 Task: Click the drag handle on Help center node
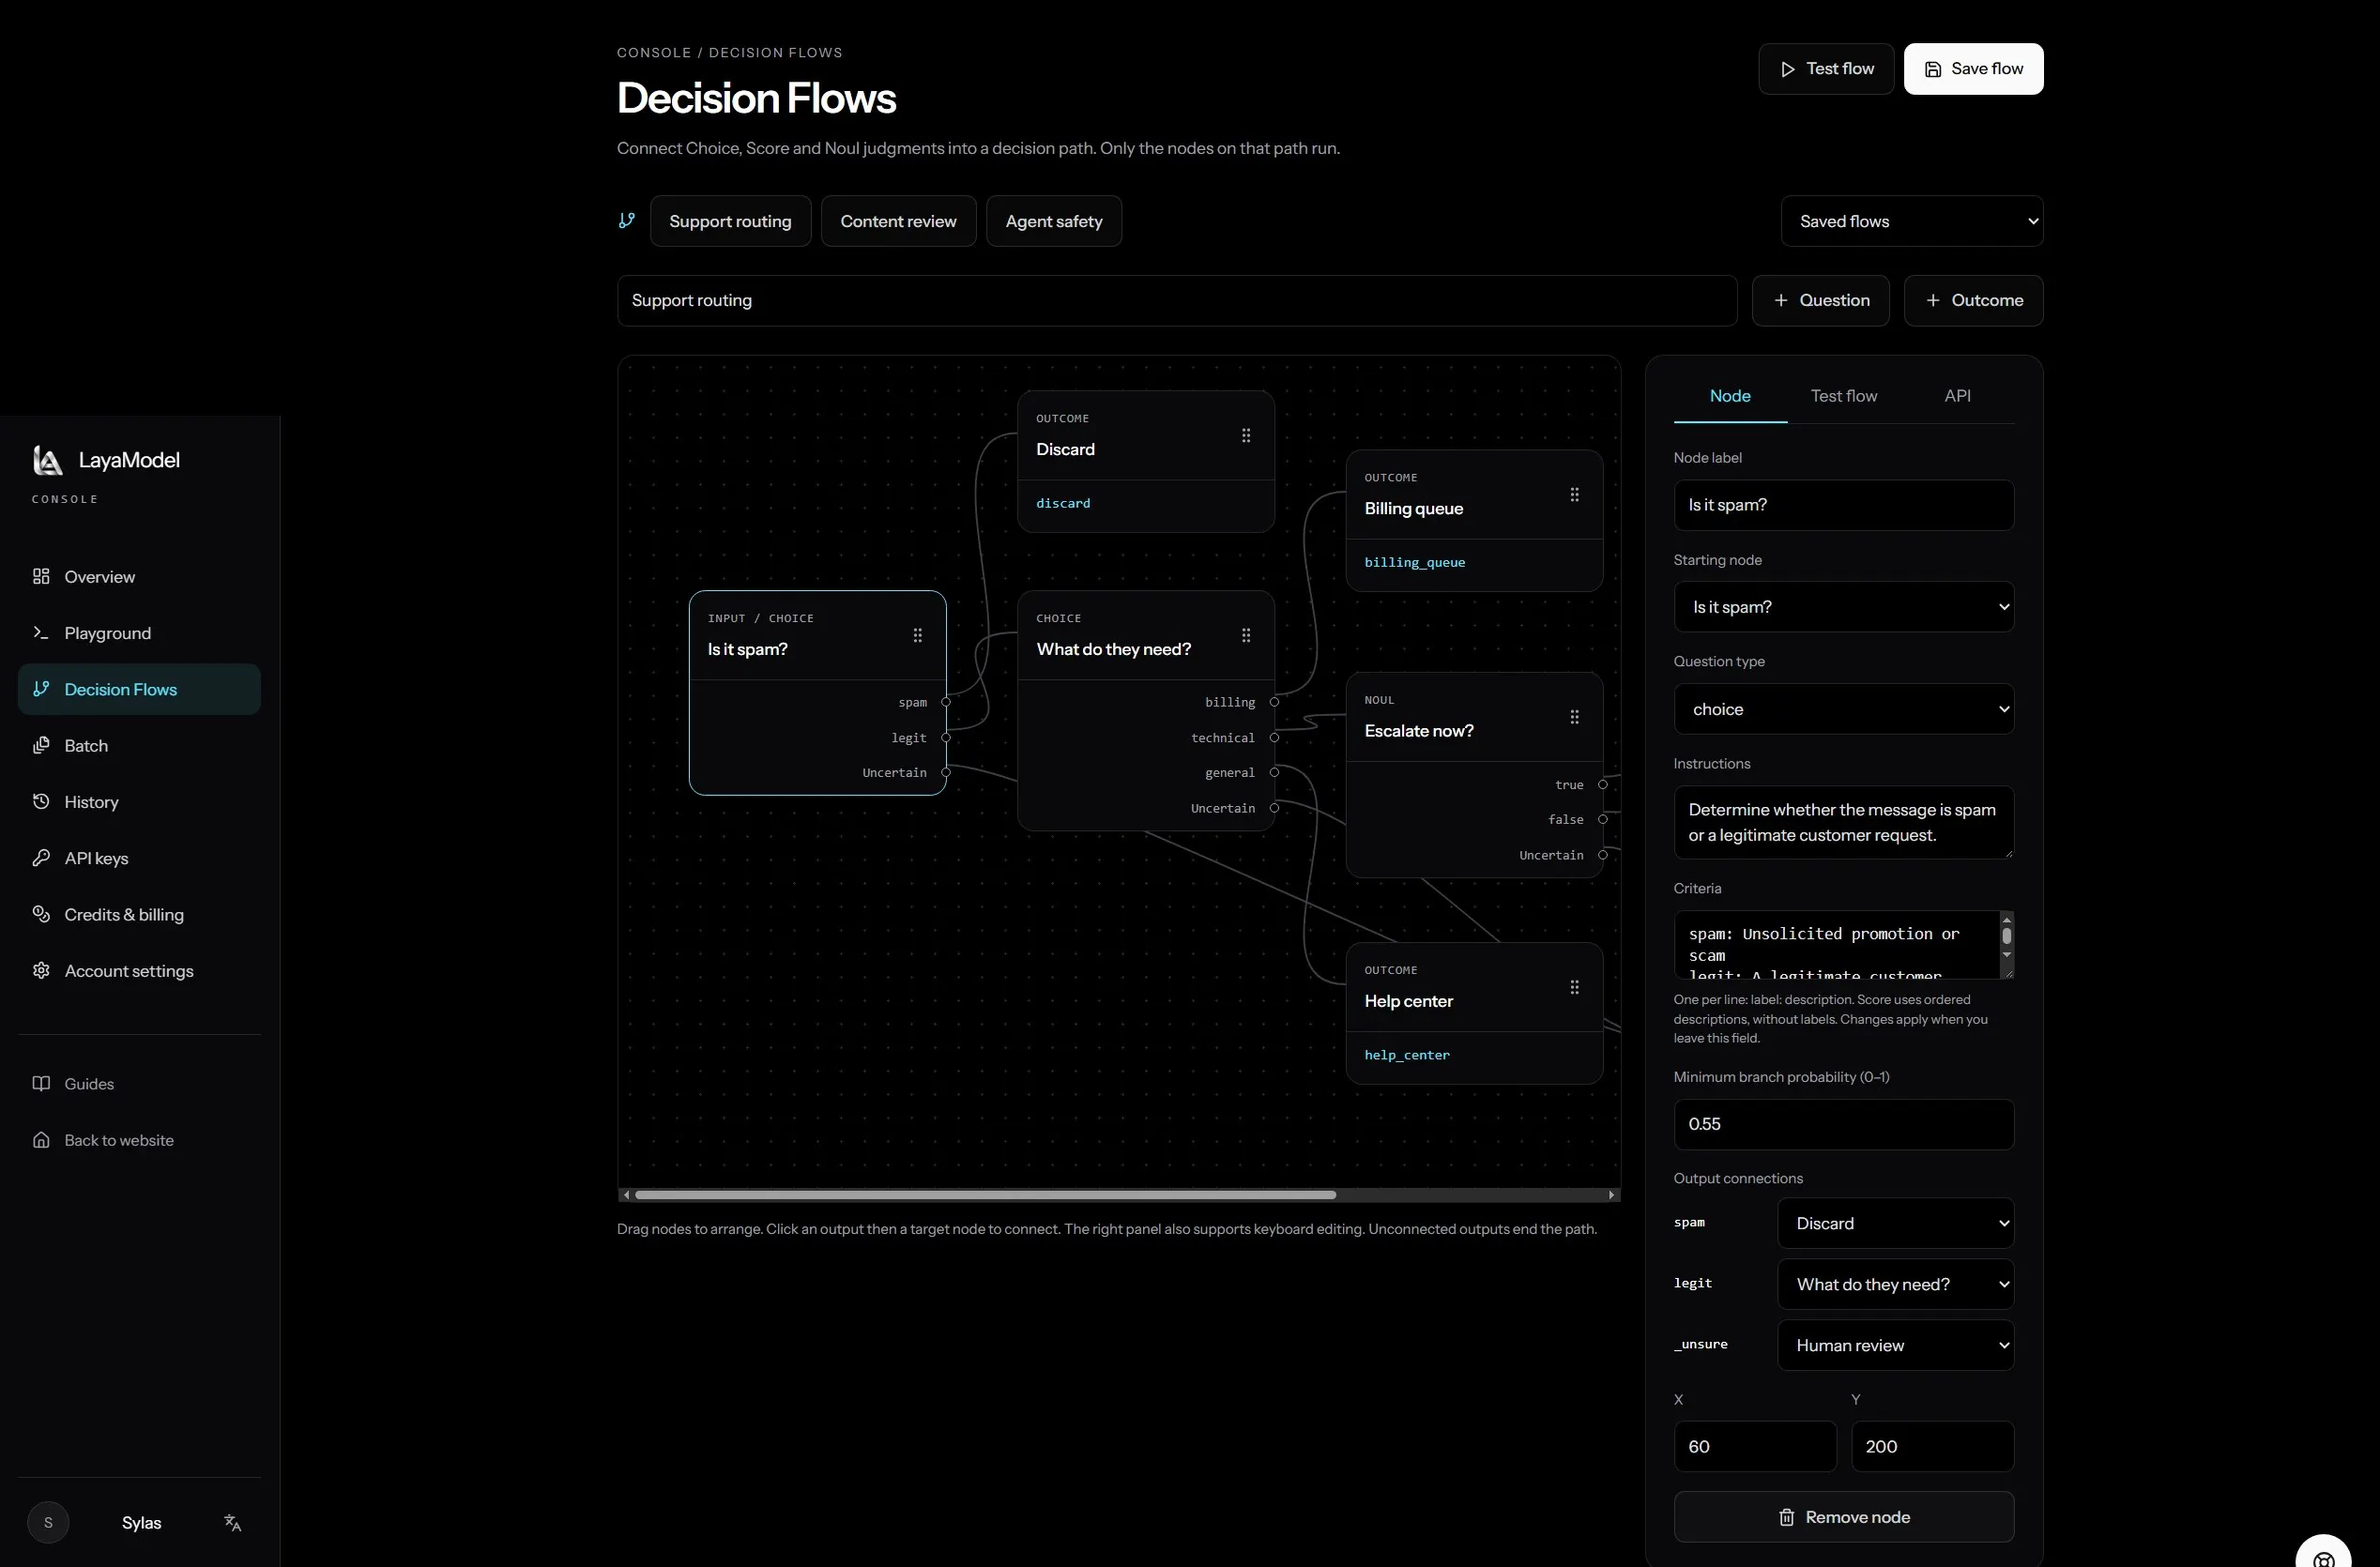click(x=1574, y=987)
